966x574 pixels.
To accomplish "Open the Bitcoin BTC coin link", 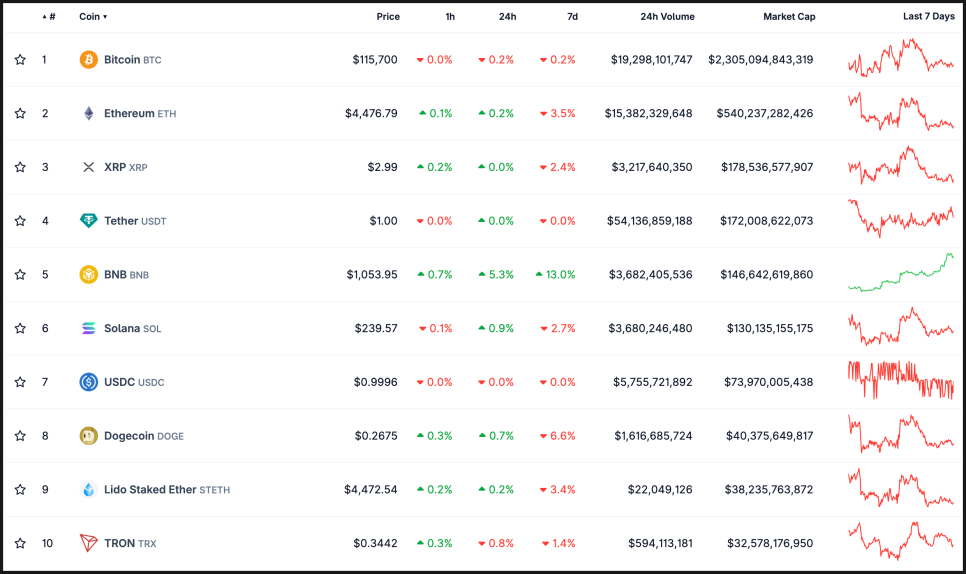I will [x=132, y=60].
